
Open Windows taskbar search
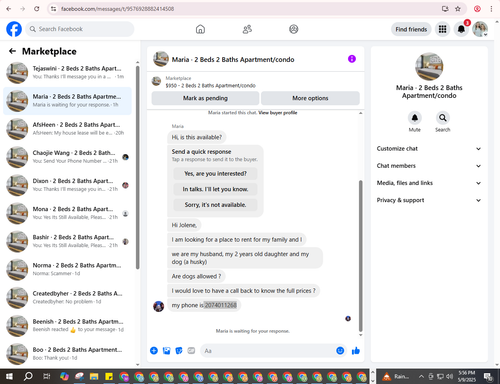click(x=28, y=377)
